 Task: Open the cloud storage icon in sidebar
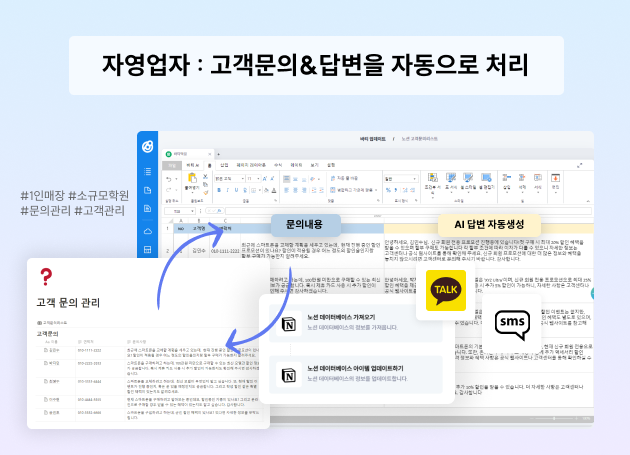tap(147, 231)
